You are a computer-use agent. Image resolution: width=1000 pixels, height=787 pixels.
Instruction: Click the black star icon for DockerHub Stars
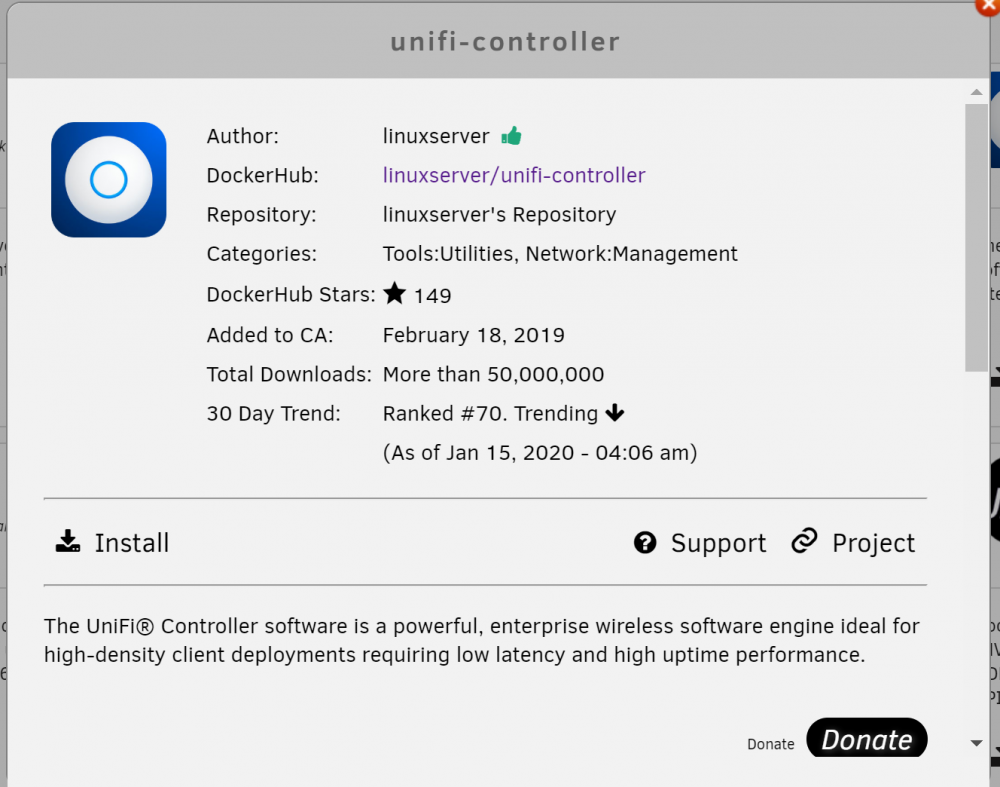395,293
